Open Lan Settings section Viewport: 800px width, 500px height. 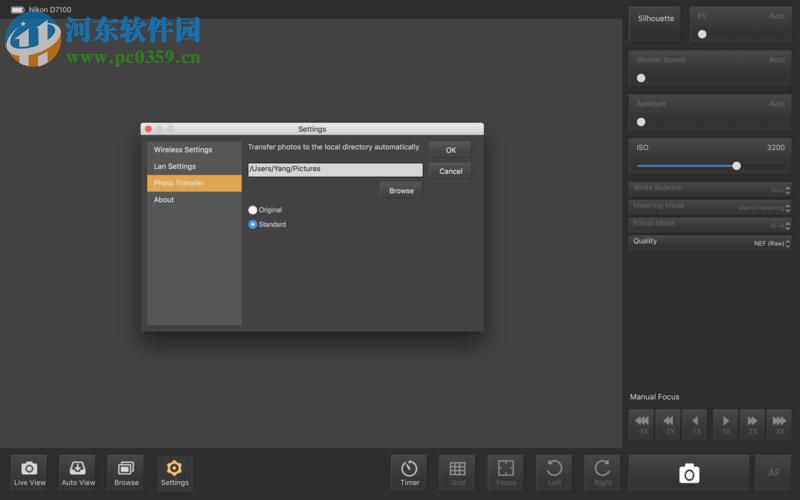194,166
